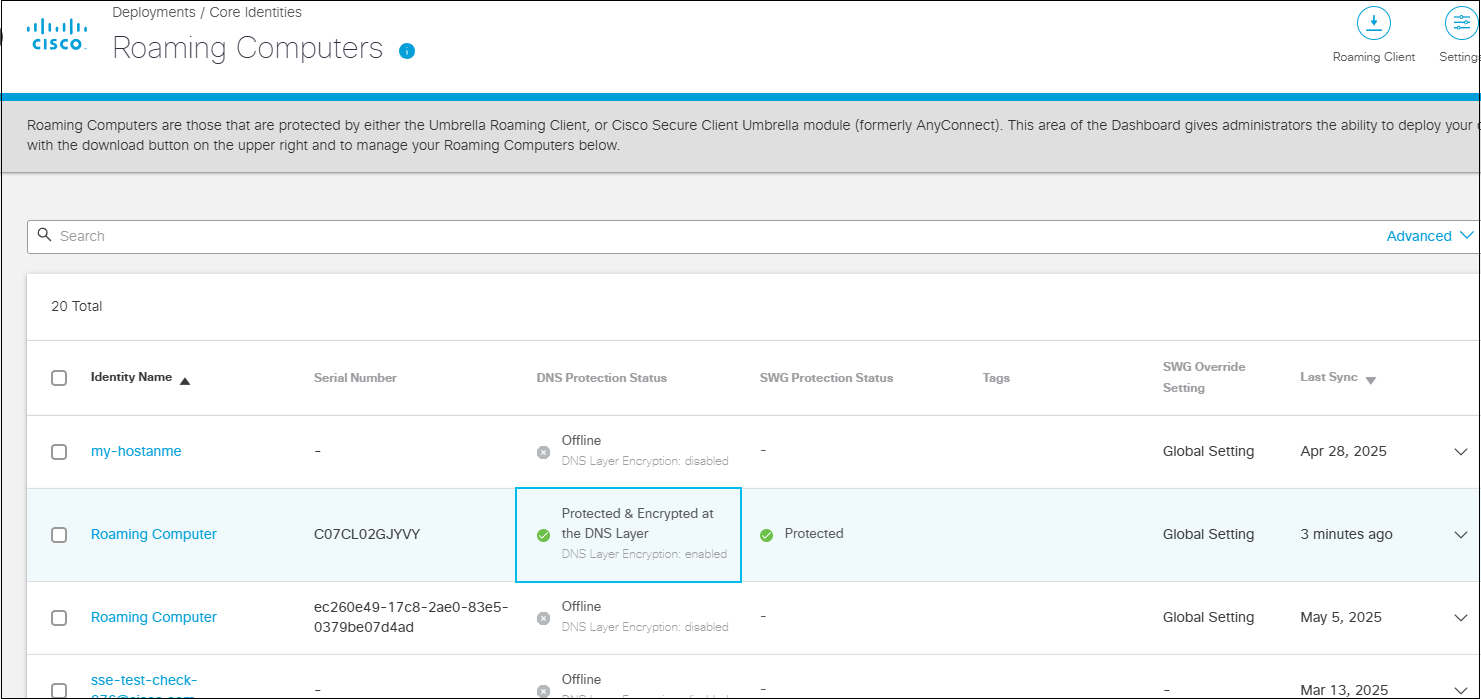
Task: Click Protected & Encrypted at the DNS Layer
Action: click(638, 523)
